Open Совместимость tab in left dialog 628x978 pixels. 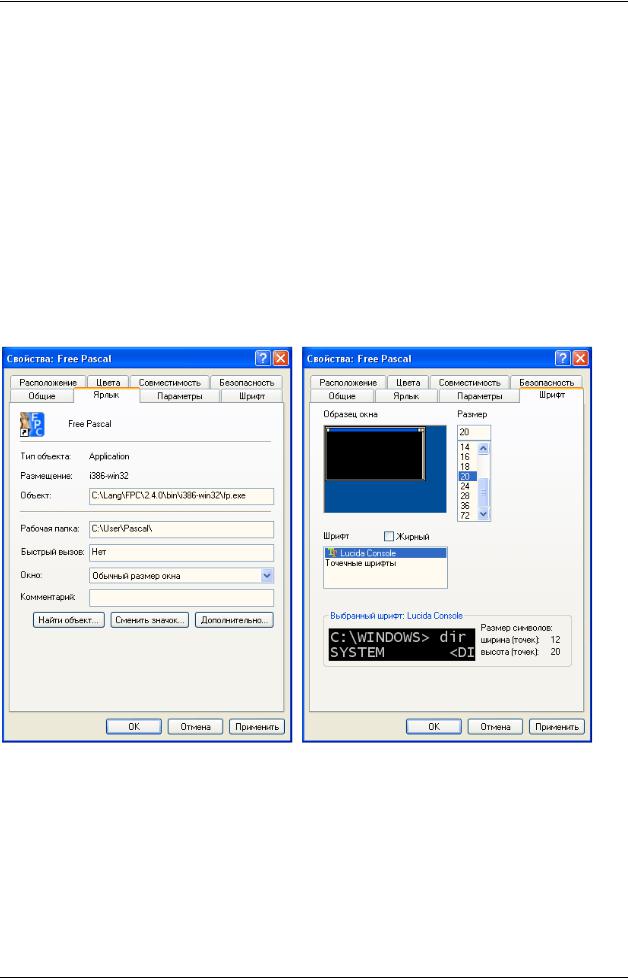click(x=170, y=382)
